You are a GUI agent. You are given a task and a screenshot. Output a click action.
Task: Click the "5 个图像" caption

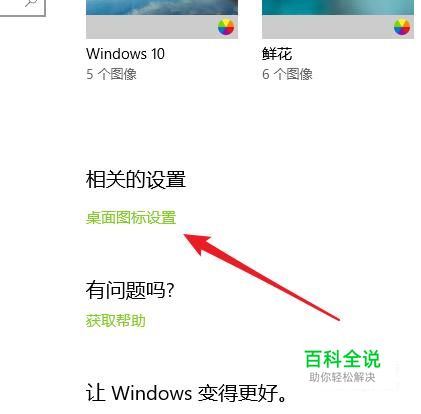[111, 74]
